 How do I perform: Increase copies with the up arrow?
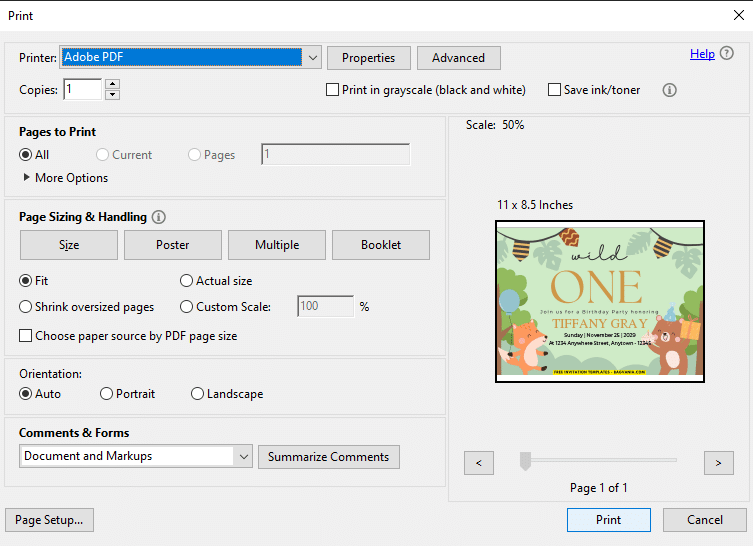coord(112,84)
